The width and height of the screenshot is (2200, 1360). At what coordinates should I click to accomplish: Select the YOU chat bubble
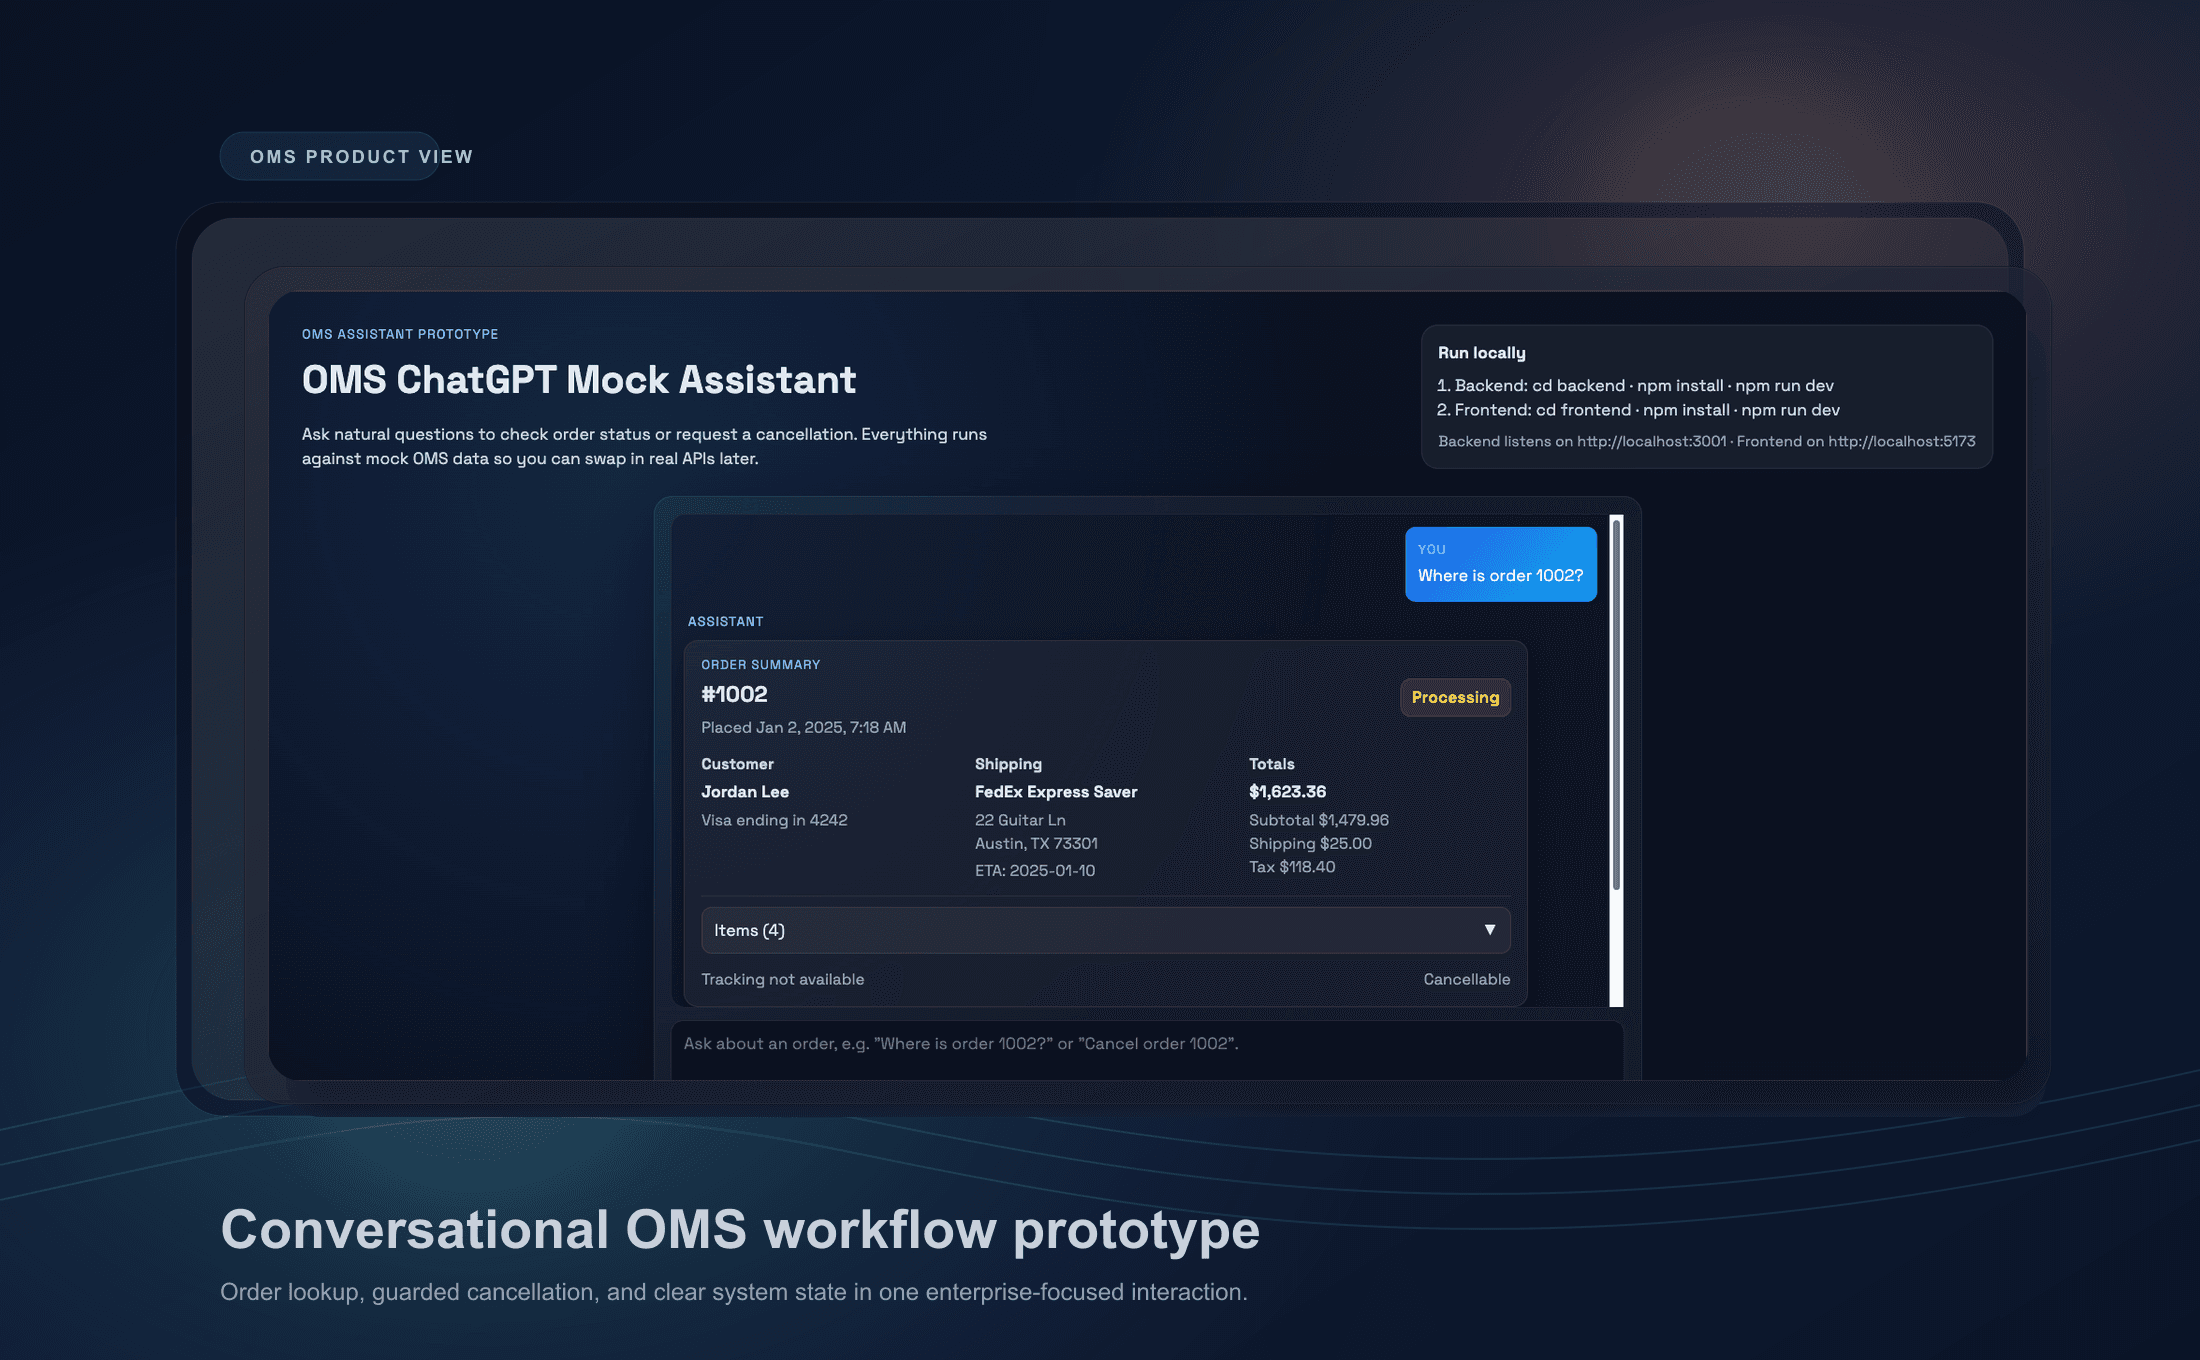pyautogui.click(x=1500, y=564)
